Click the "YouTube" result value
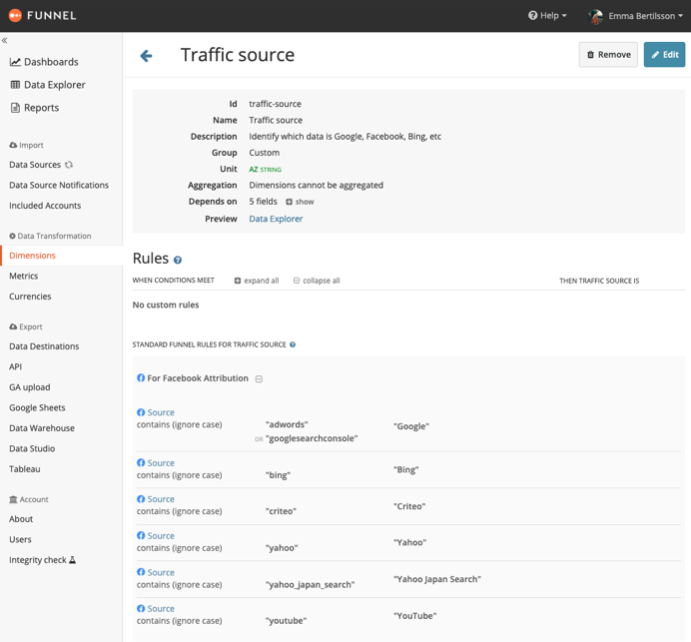This screenshot has height=642, width=691. click(415, 616)
